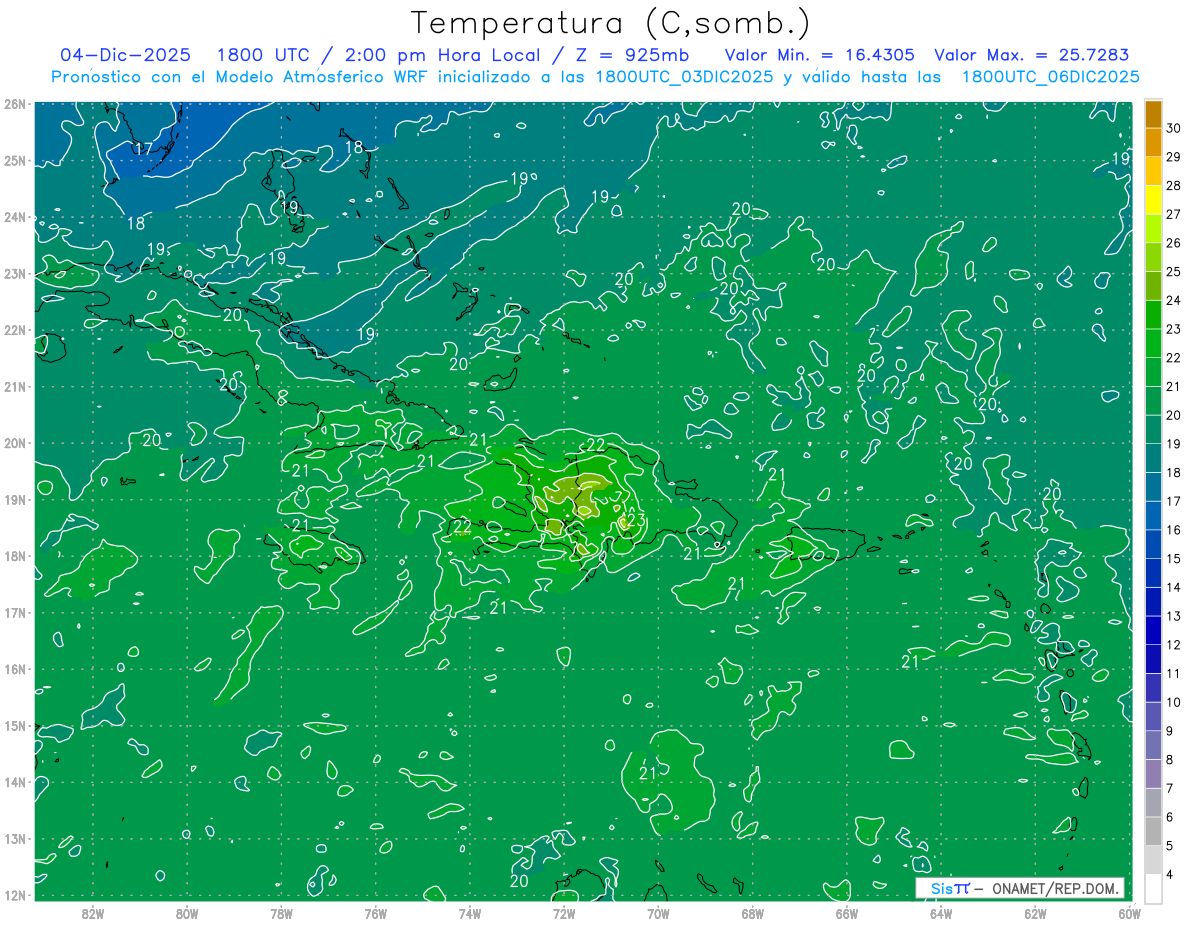Image resolution: width=1200 pixels, height=927 pixels.
Task: Click the '80W' longitude axis label
Action: pos(187,913)
